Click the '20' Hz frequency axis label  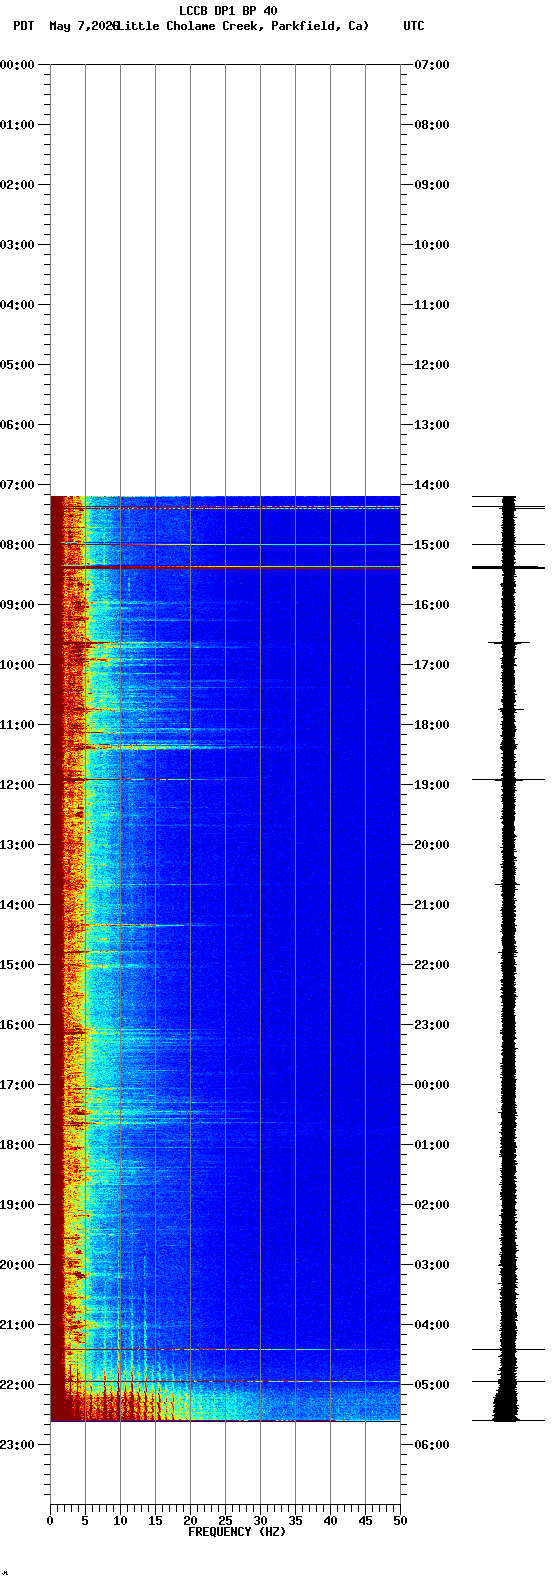coord(190,1521)
